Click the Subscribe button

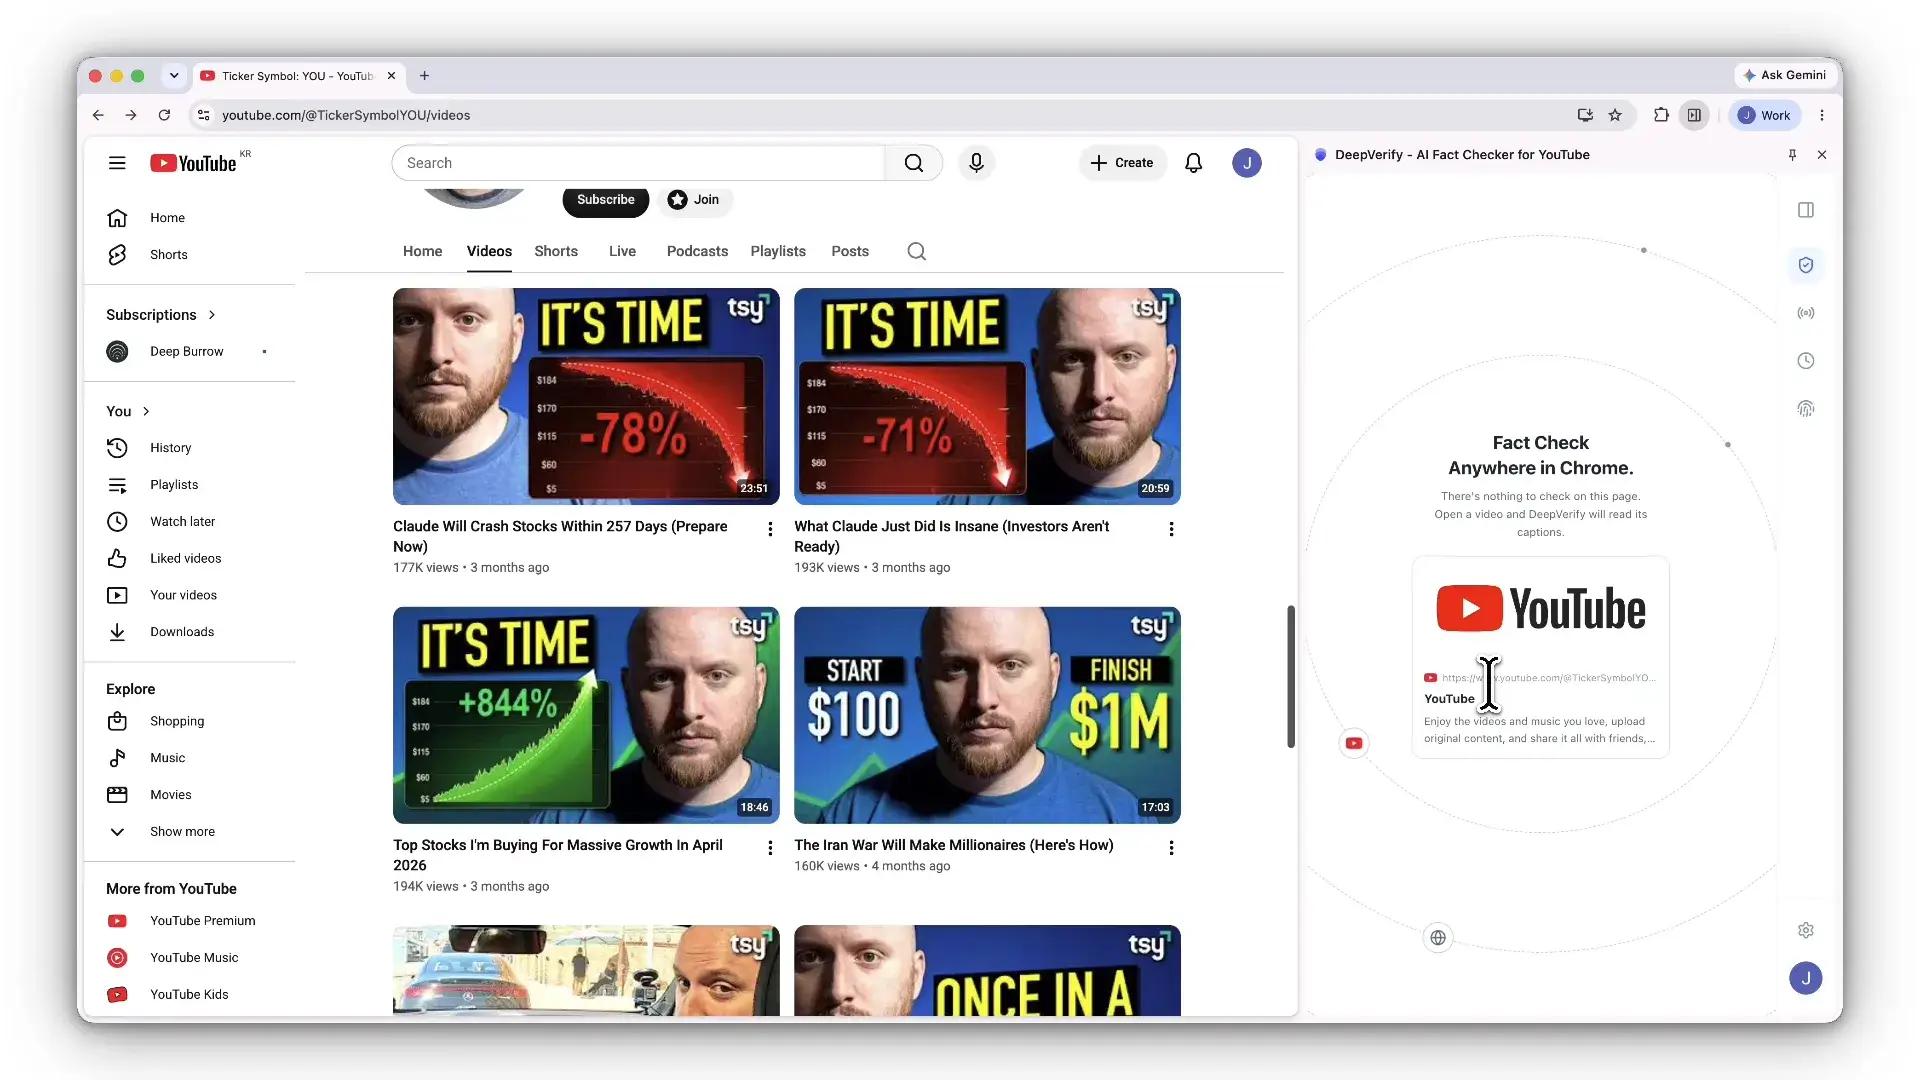coord(605,200)
